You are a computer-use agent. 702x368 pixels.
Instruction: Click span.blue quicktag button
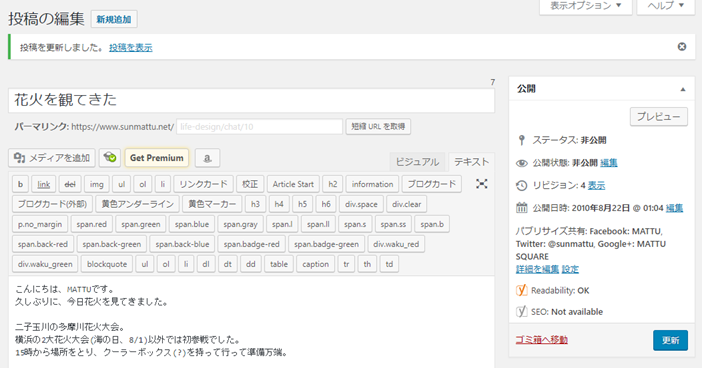(x=192, y=224)
